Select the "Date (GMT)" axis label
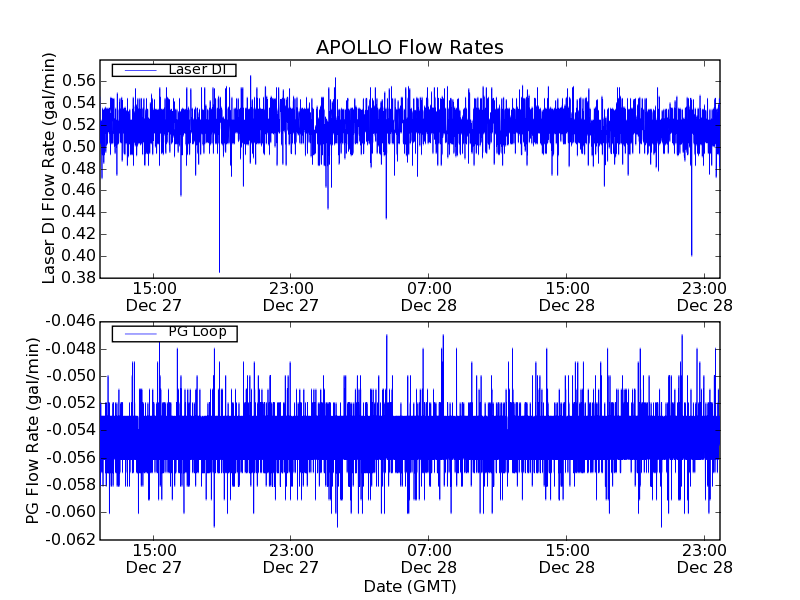800x600 pixels. [x=410, y=586]
